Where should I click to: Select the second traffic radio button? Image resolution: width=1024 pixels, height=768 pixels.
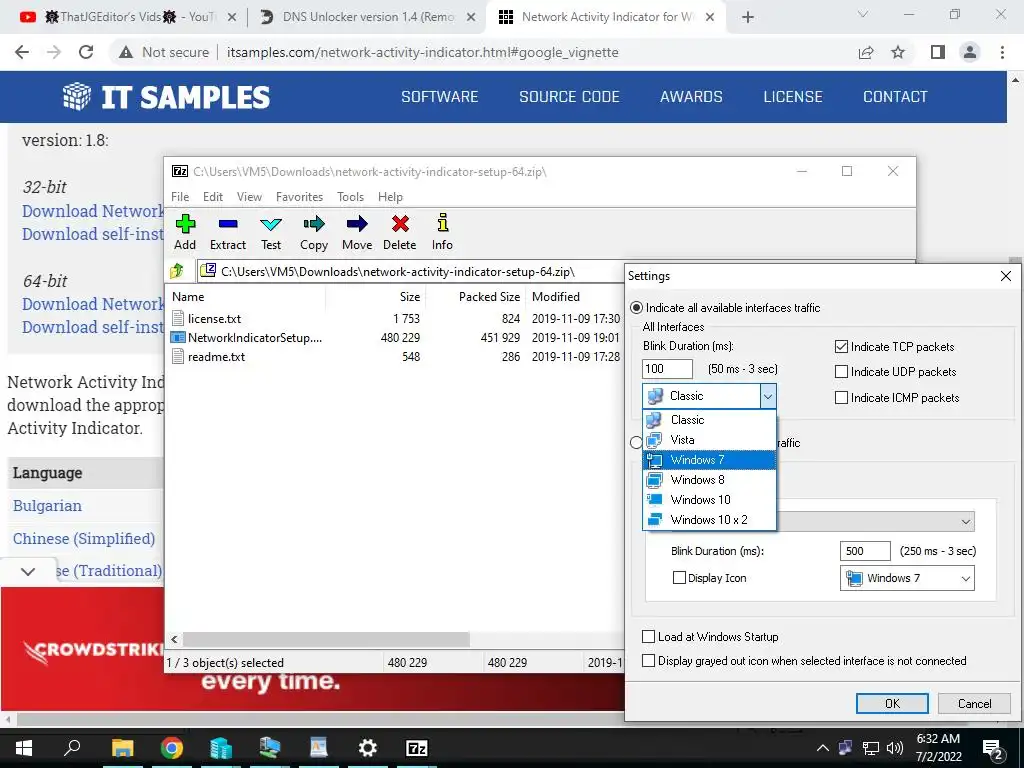[x=636, y=443]
